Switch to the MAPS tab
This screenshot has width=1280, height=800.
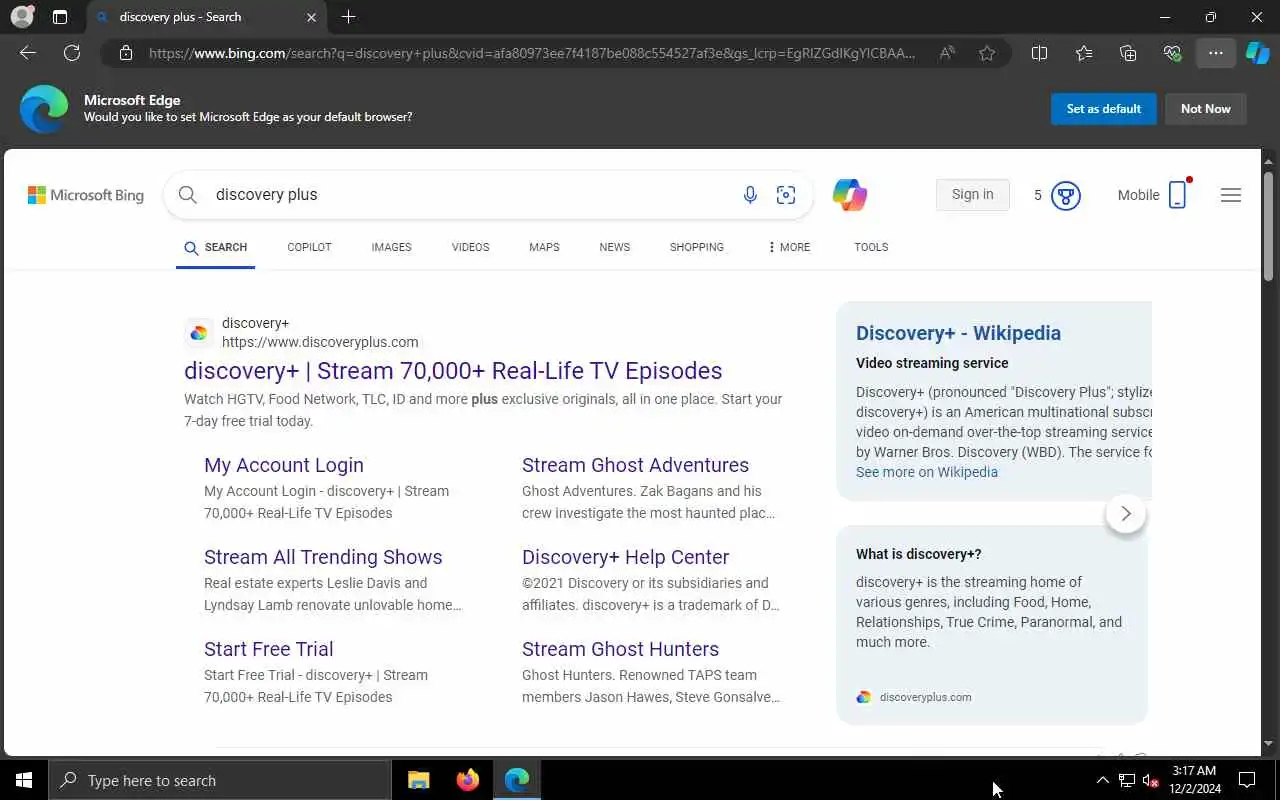(544, 247)
